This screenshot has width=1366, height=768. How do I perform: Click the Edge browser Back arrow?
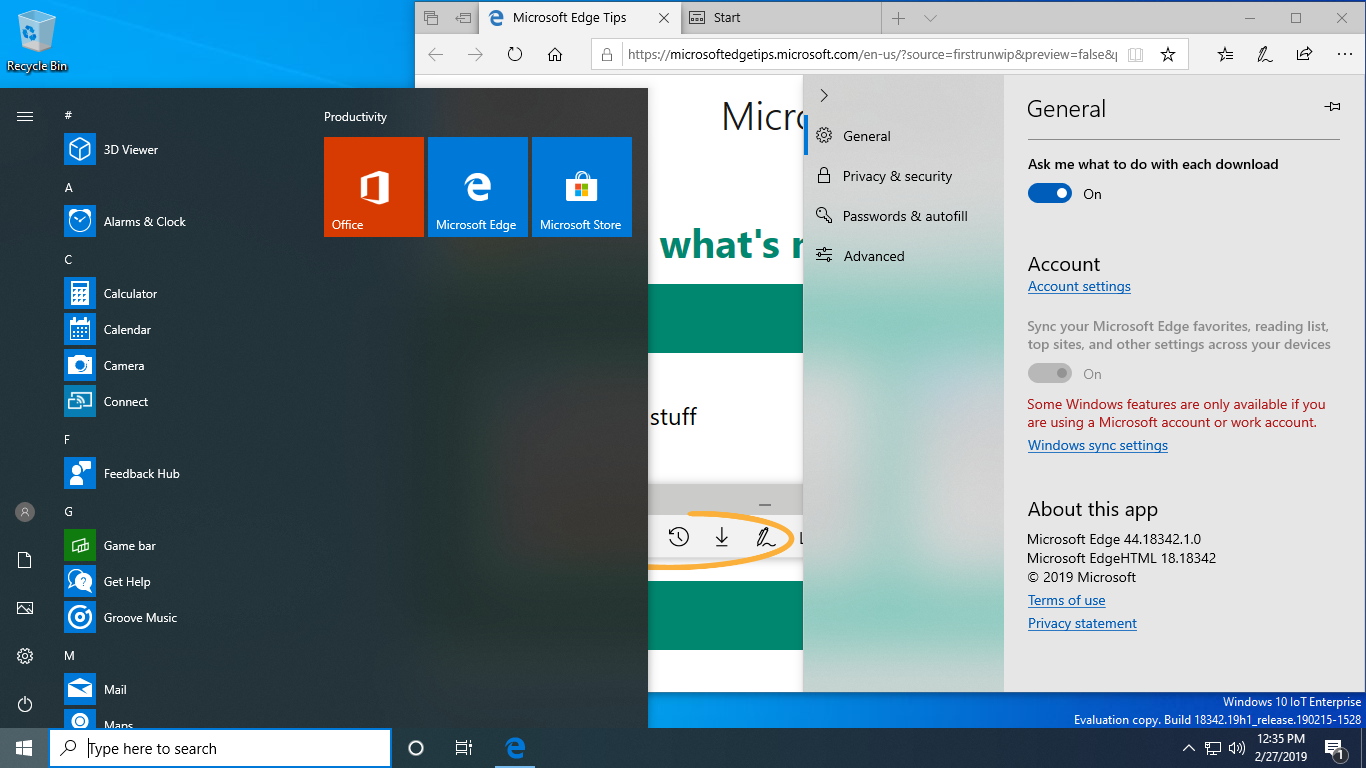pos(435,55)
